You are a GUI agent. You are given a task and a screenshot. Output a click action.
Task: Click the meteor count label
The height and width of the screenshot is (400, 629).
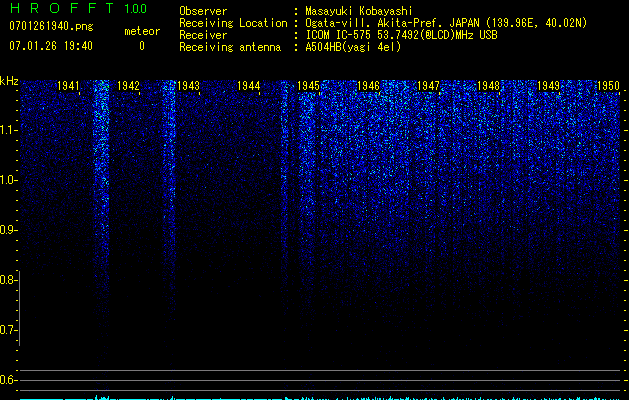tap(142, 31)
